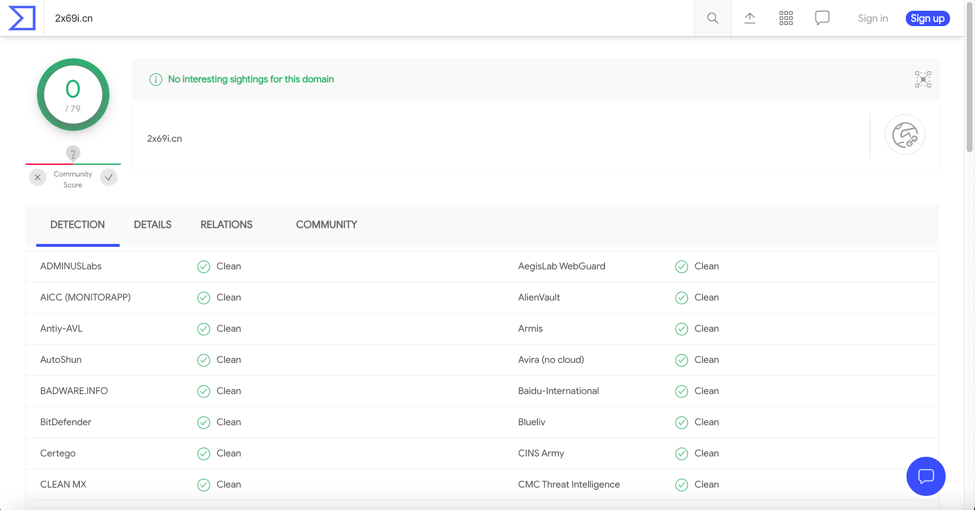Click the search field containing 2x69i.cn
The height and width of the screenshot is (510, 975).
[x=368, y=18]
